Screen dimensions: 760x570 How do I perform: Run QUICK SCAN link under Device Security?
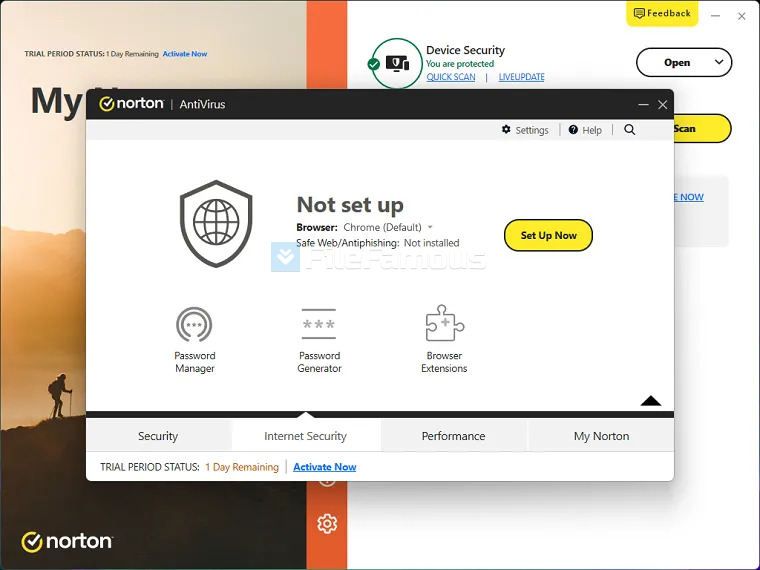click(451, 77)
